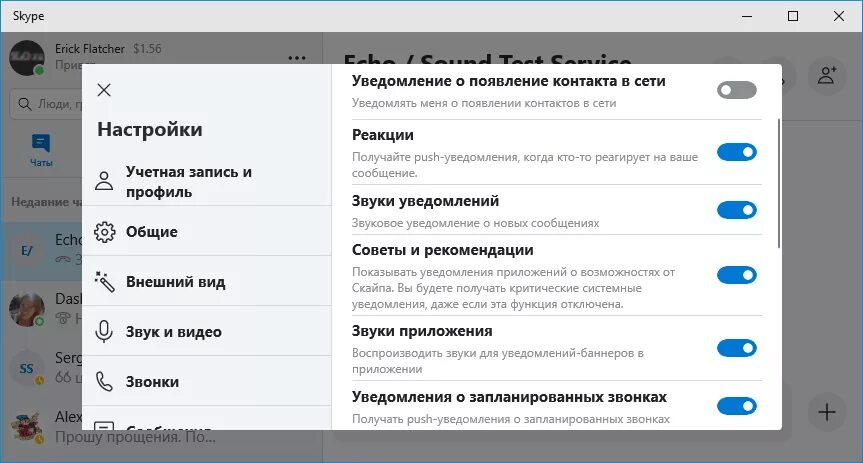Screen dimensions: 863x463
Task: Click the phone handset icon for Звонки
Action: click(x=104, y=382)
